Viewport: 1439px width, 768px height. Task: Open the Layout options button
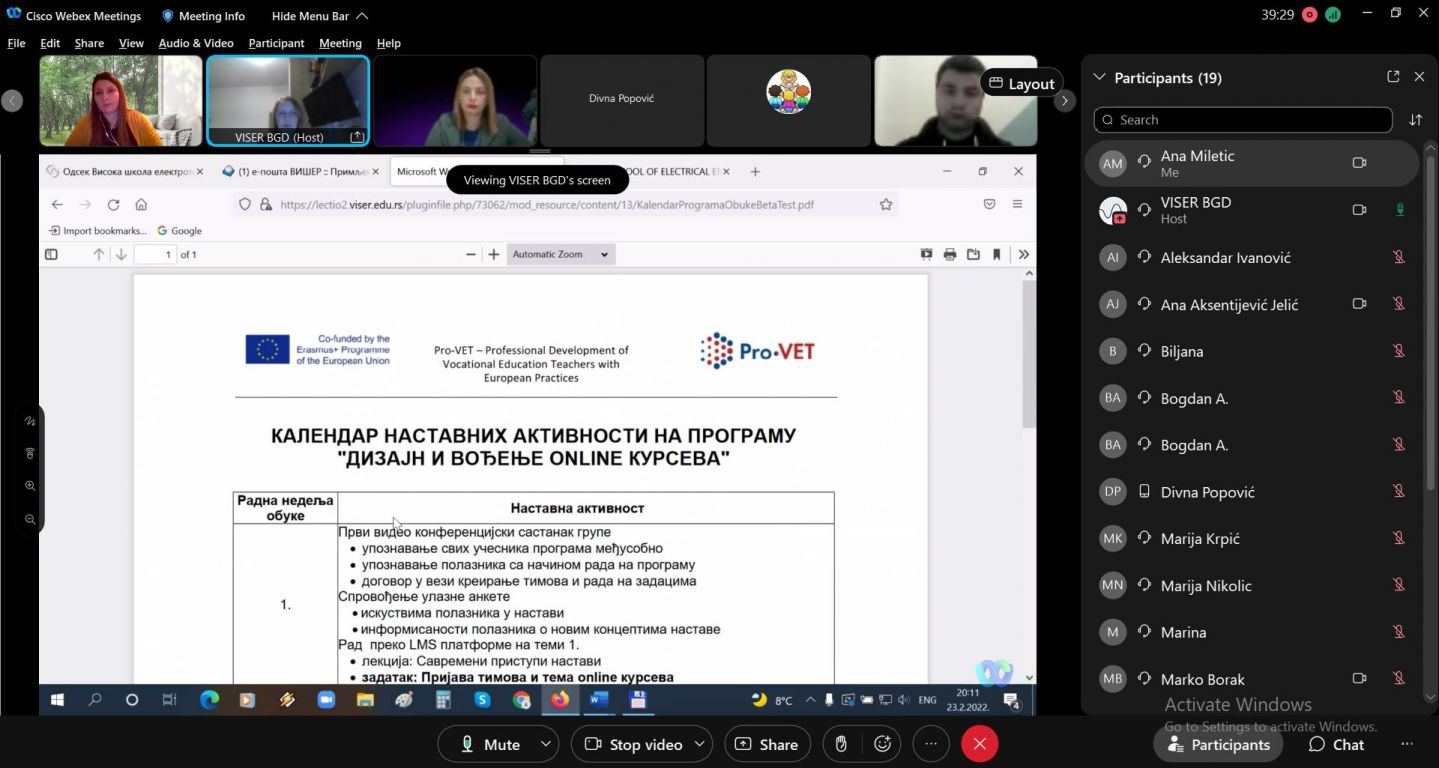coord(1021,83)
